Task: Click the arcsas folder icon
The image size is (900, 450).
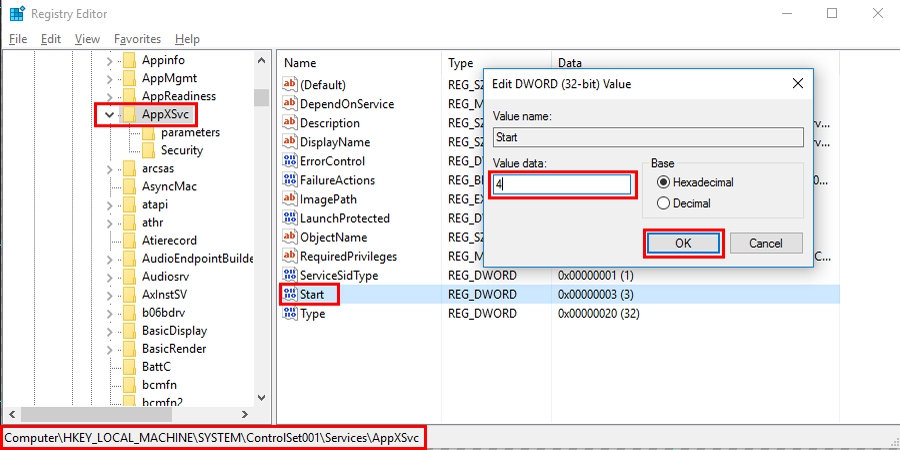Action: coord(130,168)
